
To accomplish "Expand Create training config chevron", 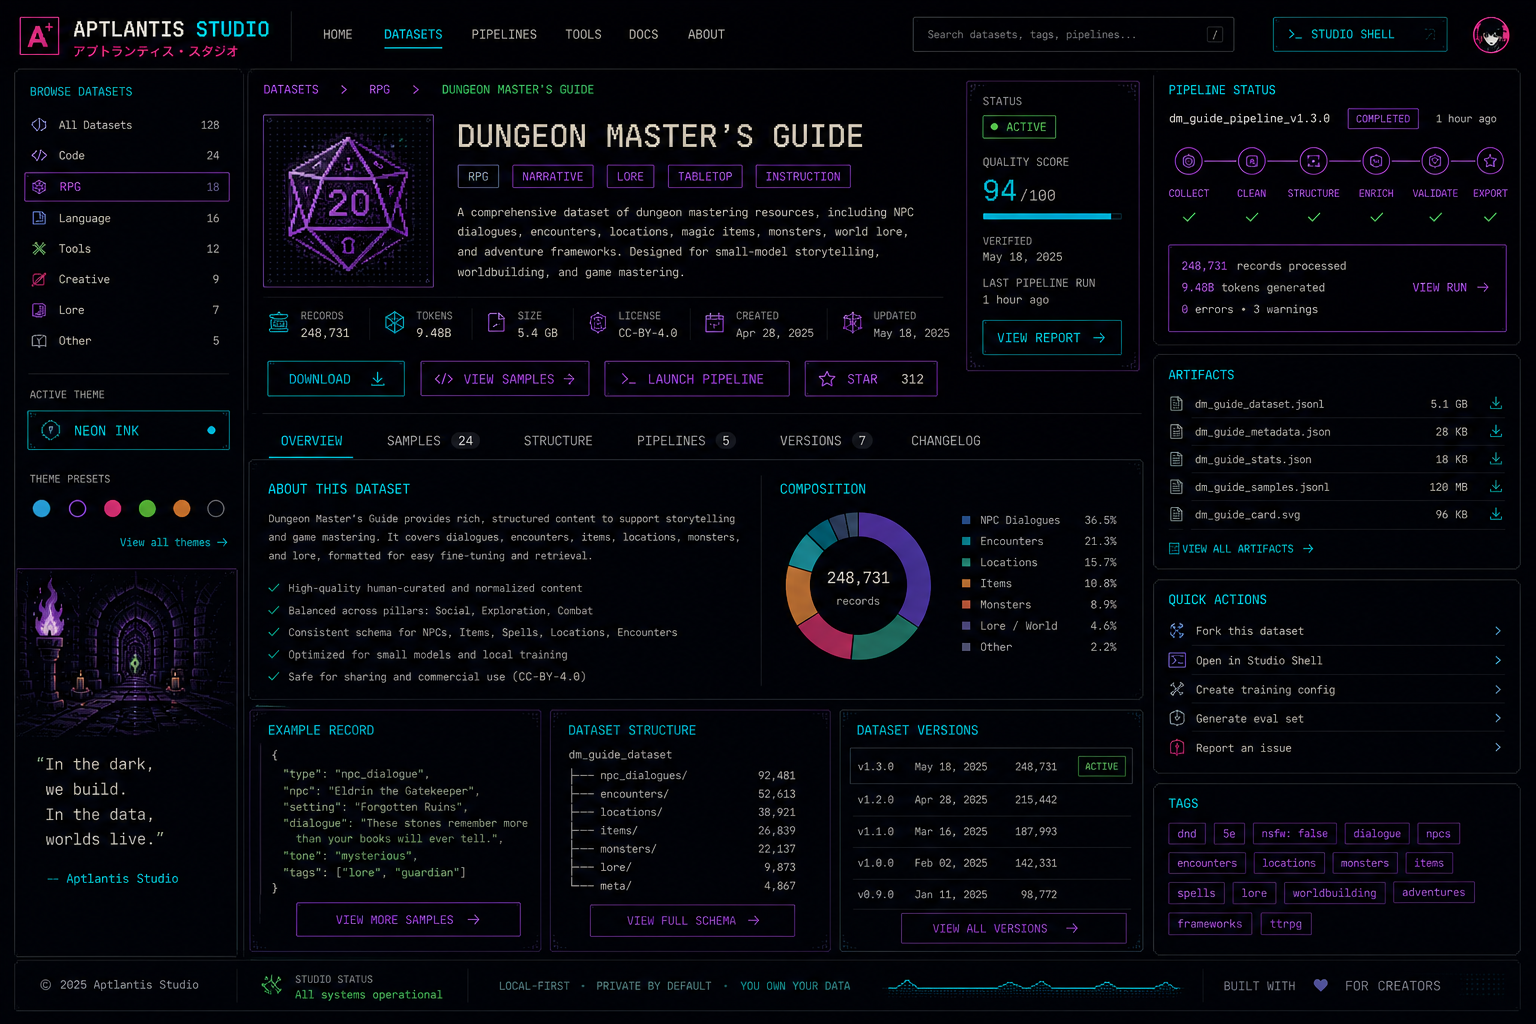I will tap(1497, 689).
